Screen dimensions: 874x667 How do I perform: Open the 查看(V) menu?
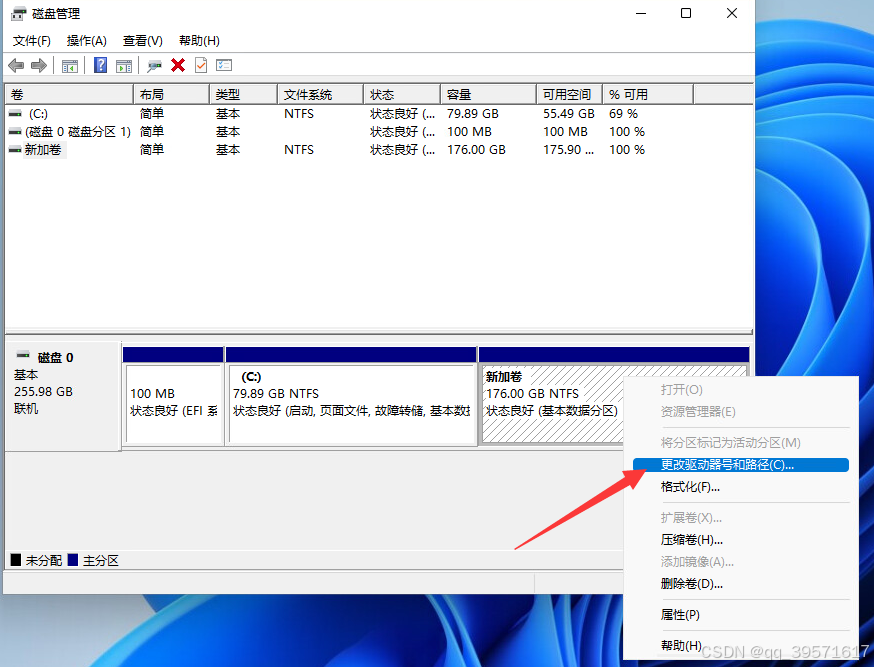pyautogui.click(x=143, y=41)
